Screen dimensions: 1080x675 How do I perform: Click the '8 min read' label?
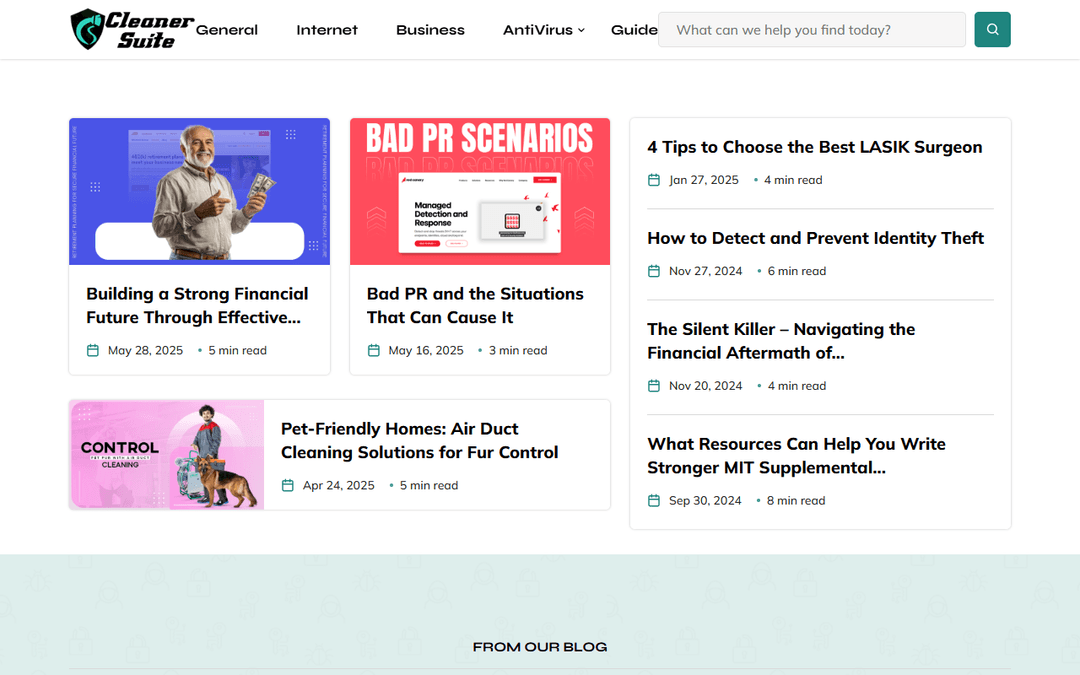pyautogui.click(x=796, y=501)
